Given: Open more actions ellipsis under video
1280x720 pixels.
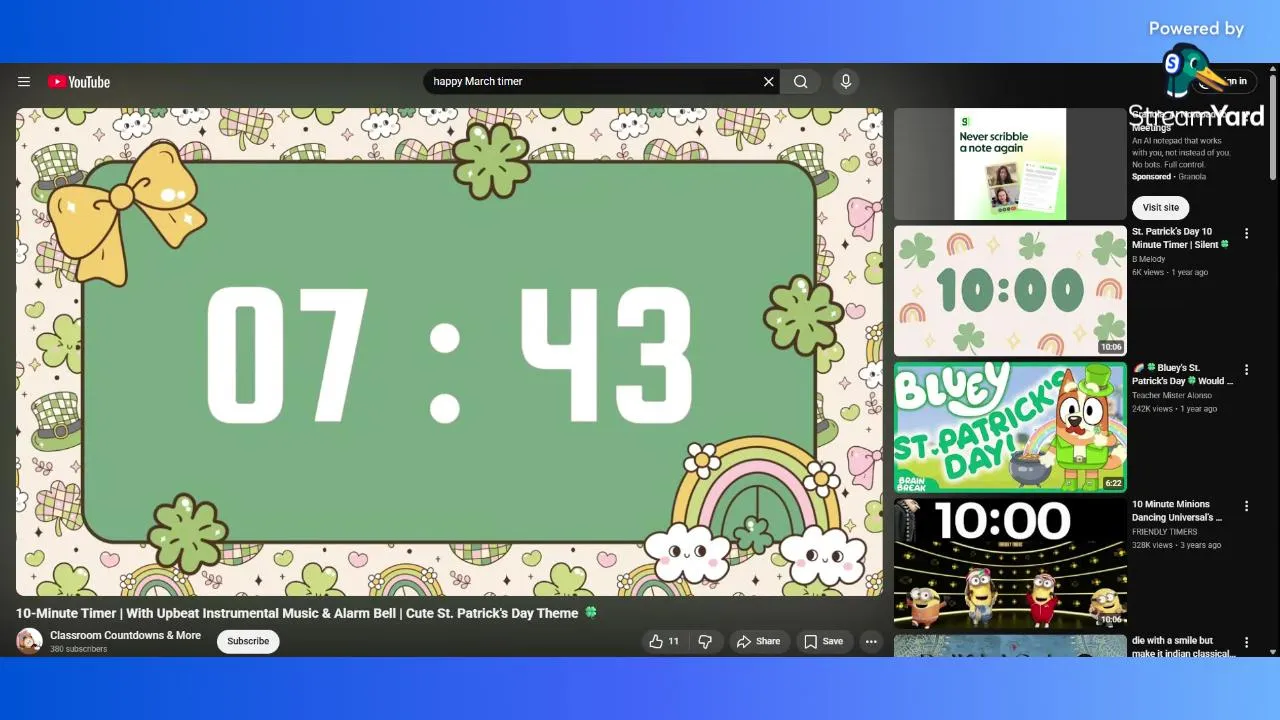Looking at the screenshot, I should tap(871, 642).
